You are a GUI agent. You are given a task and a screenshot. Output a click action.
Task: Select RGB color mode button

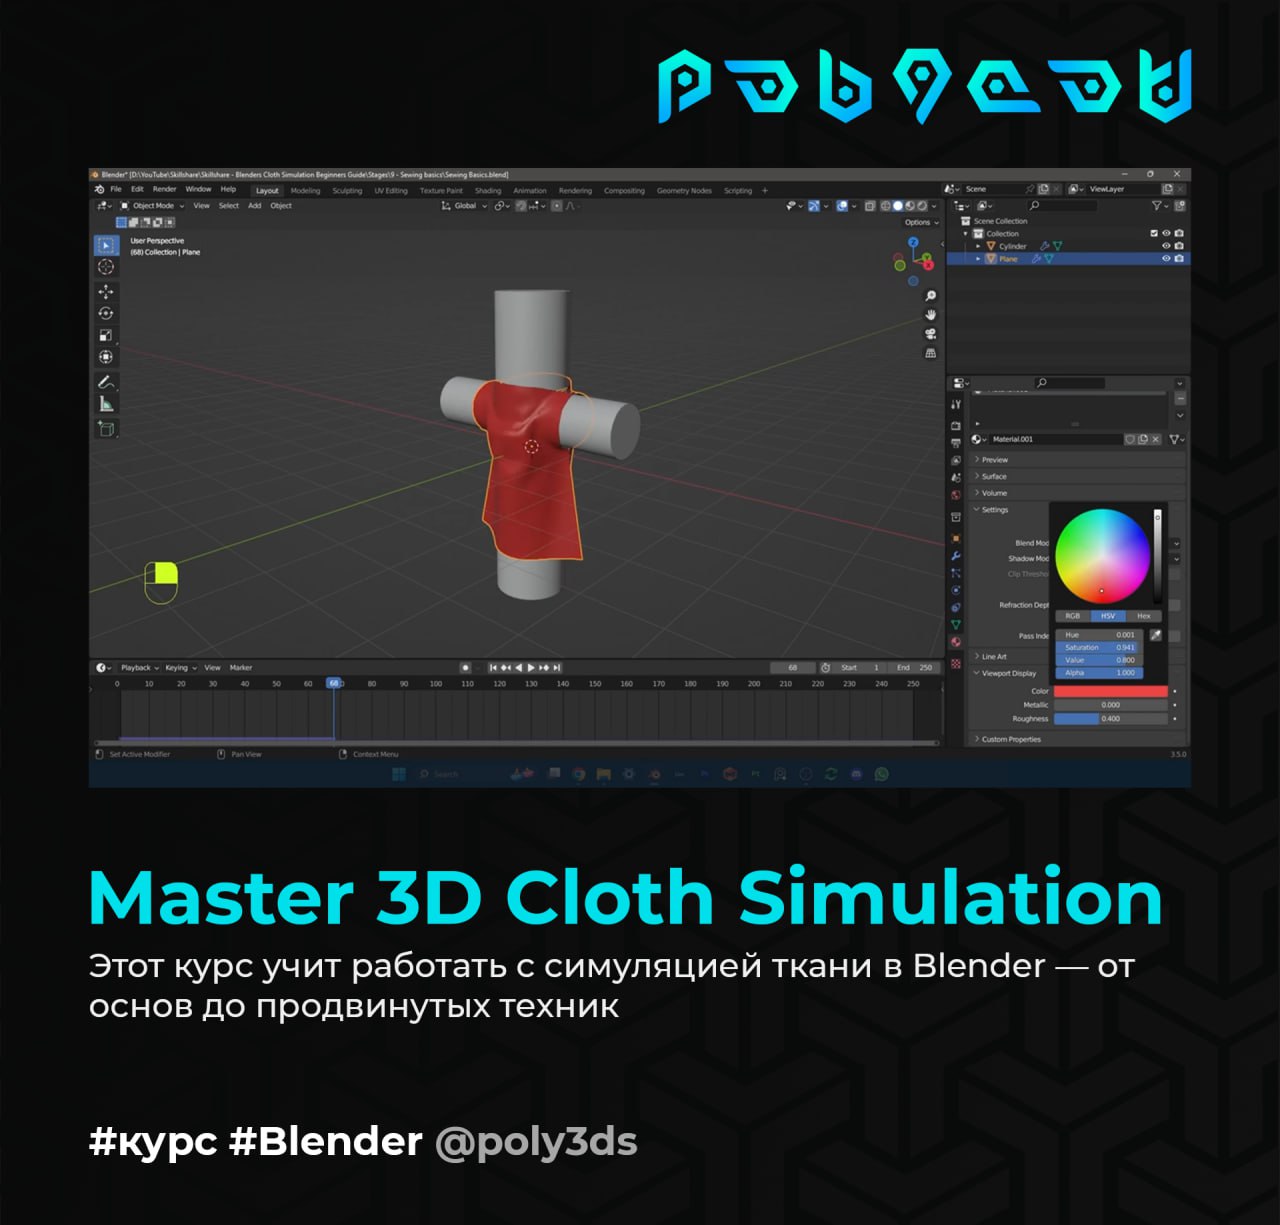[x=1073, y=616]
